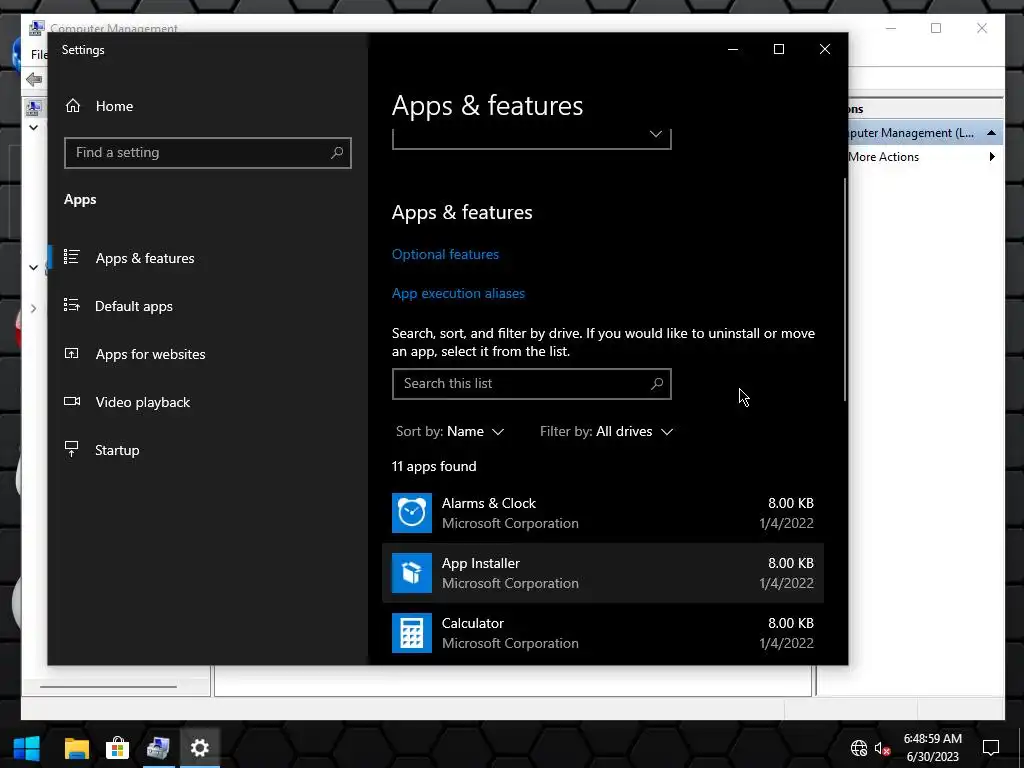Open the clock showing 6:48:59 AM
Viewport: 1024px width, 768px height.
(933, 748)
